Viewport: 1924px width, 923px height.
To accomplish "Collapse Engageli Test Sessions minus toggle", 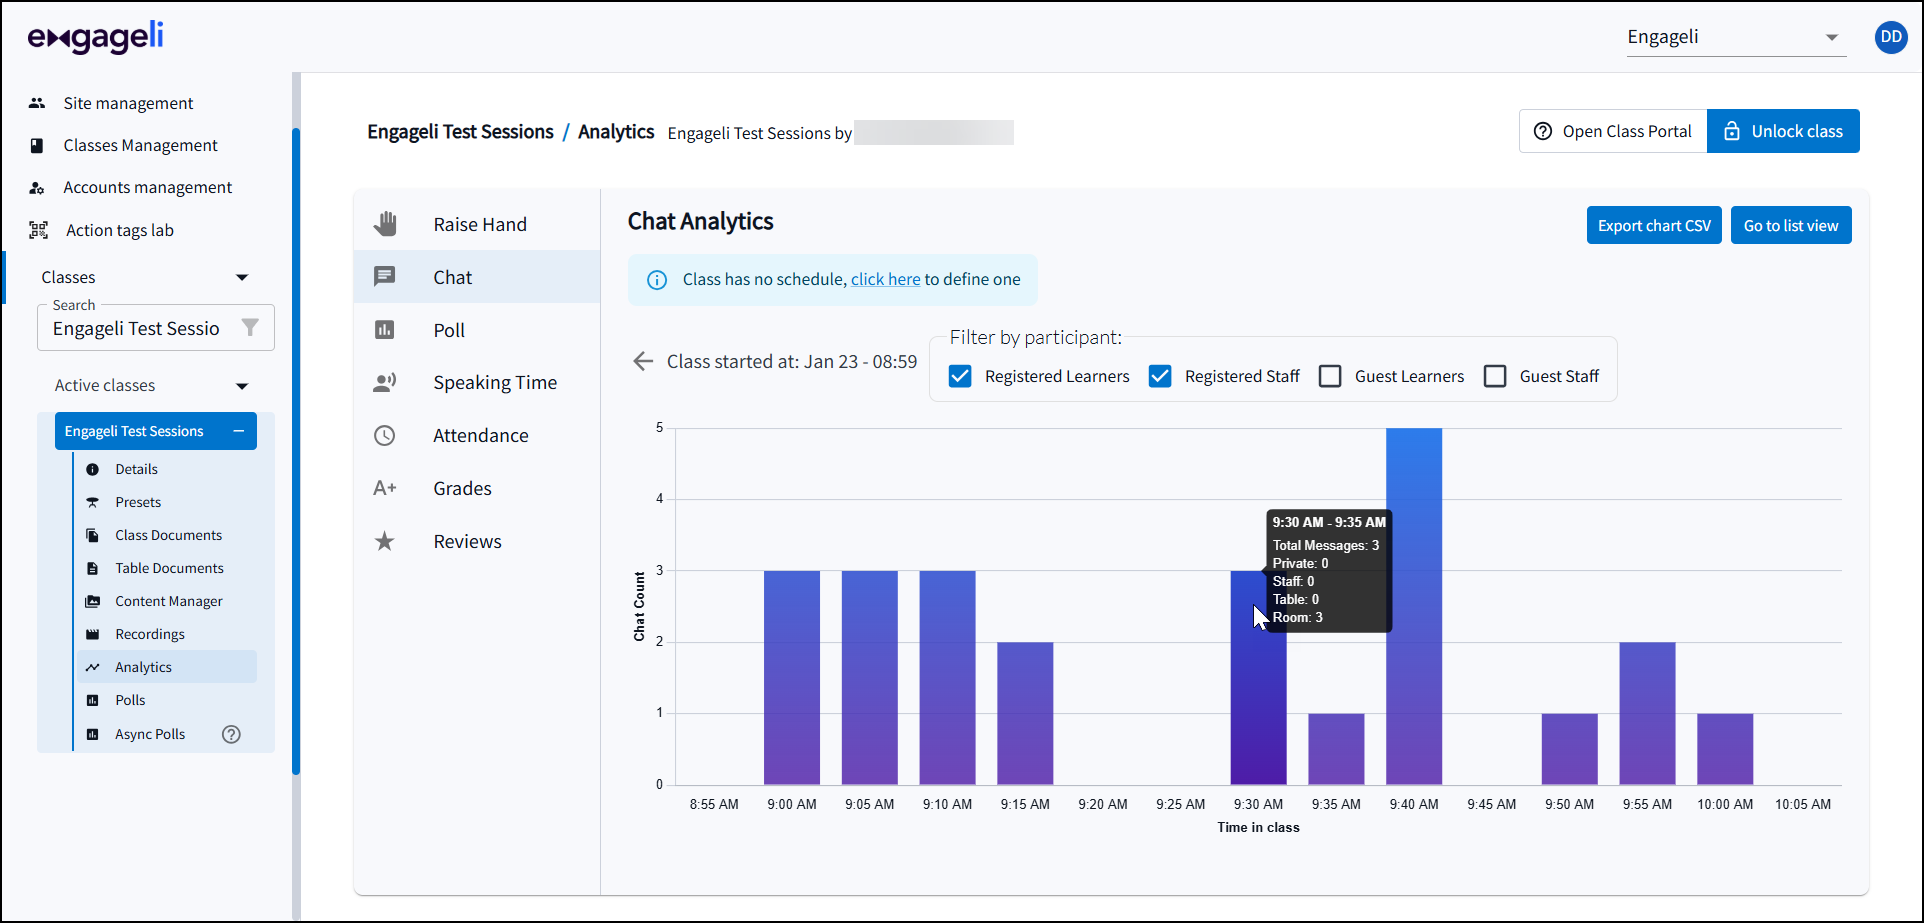I will click(239, 431).
